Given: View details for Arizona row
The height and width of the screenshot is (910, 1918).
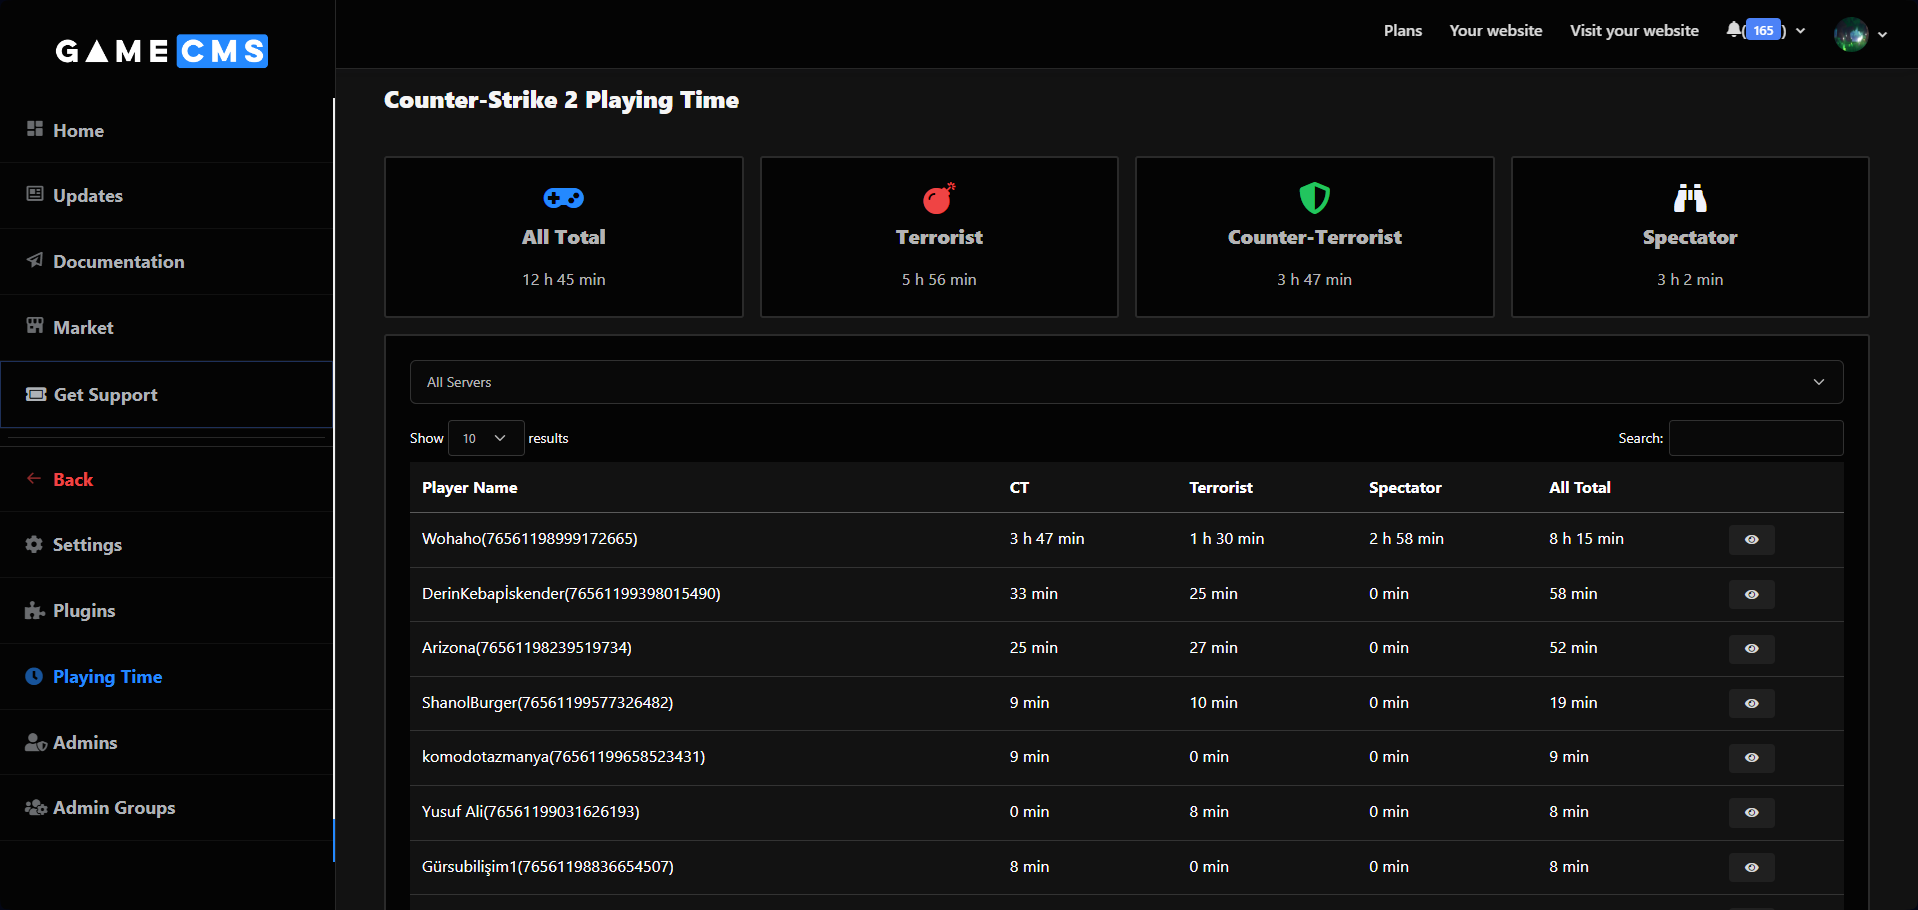Looking at the screenshot, I should coord(1752,649).
